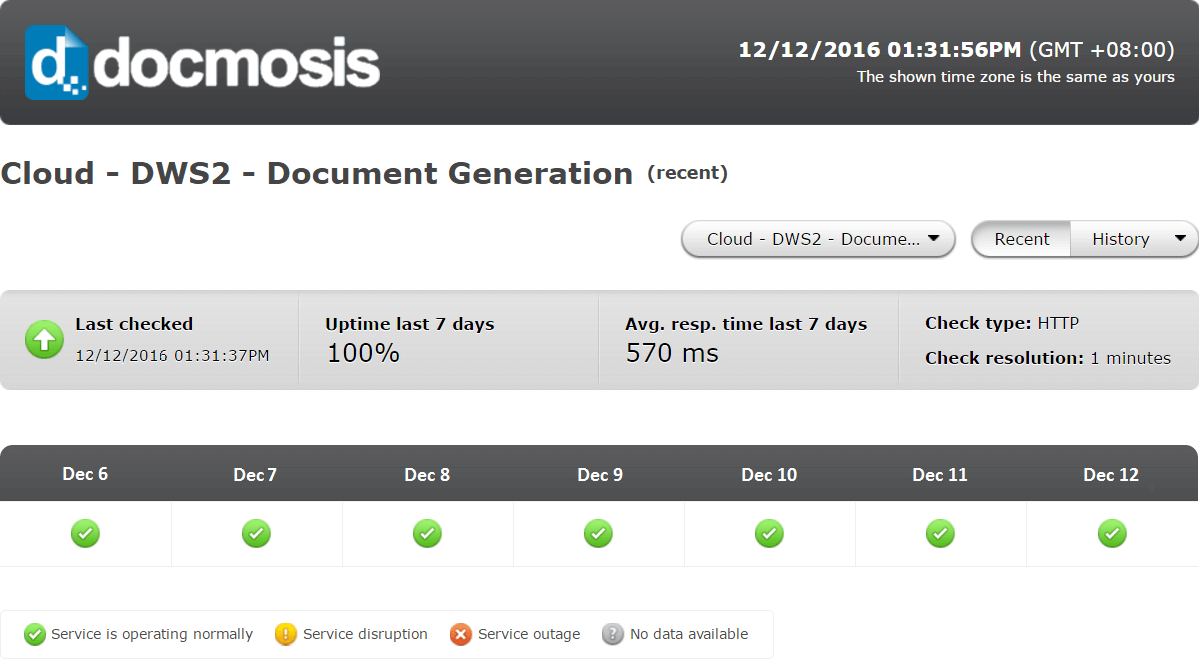Click the Uptime last 7 days heading
The height and width of the screenshot is (666, 1199).
click(x=410, y=324)
